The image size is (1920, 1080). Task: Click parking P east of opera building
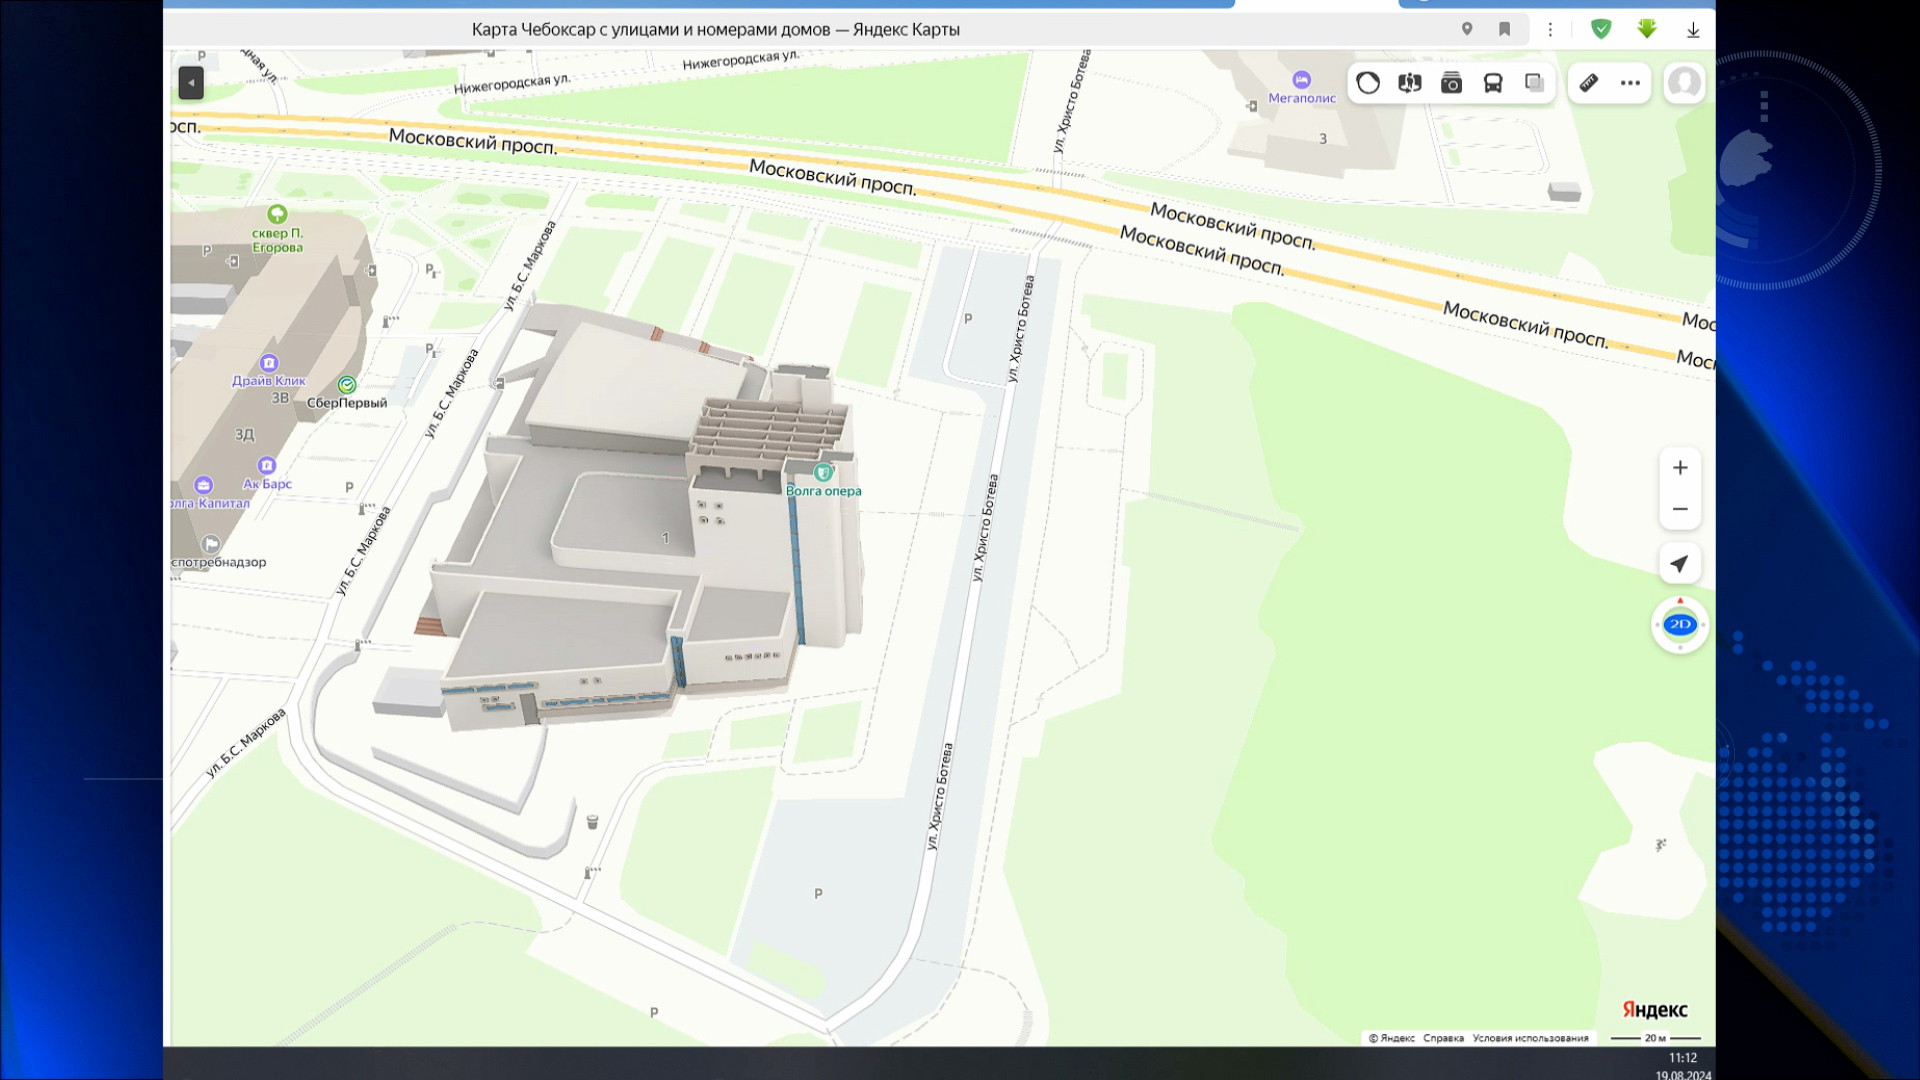(x=967, y=319)
